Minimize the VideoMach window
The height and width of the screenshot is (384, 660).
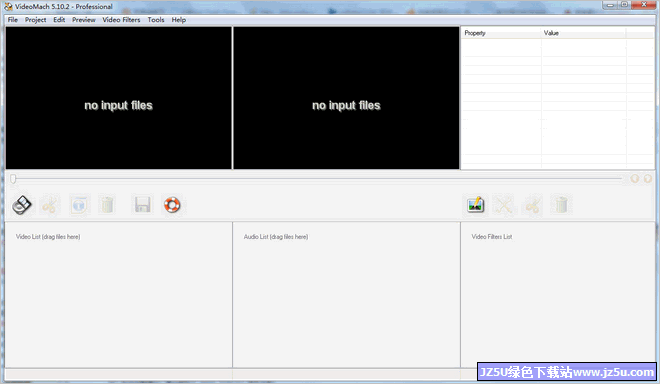coord(609,5)
